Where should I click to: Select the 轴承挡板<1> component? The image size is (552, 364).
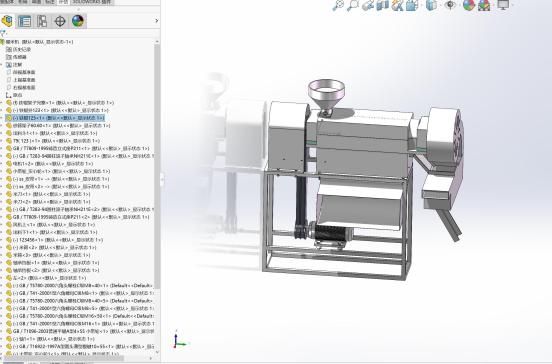pos(52,263)
